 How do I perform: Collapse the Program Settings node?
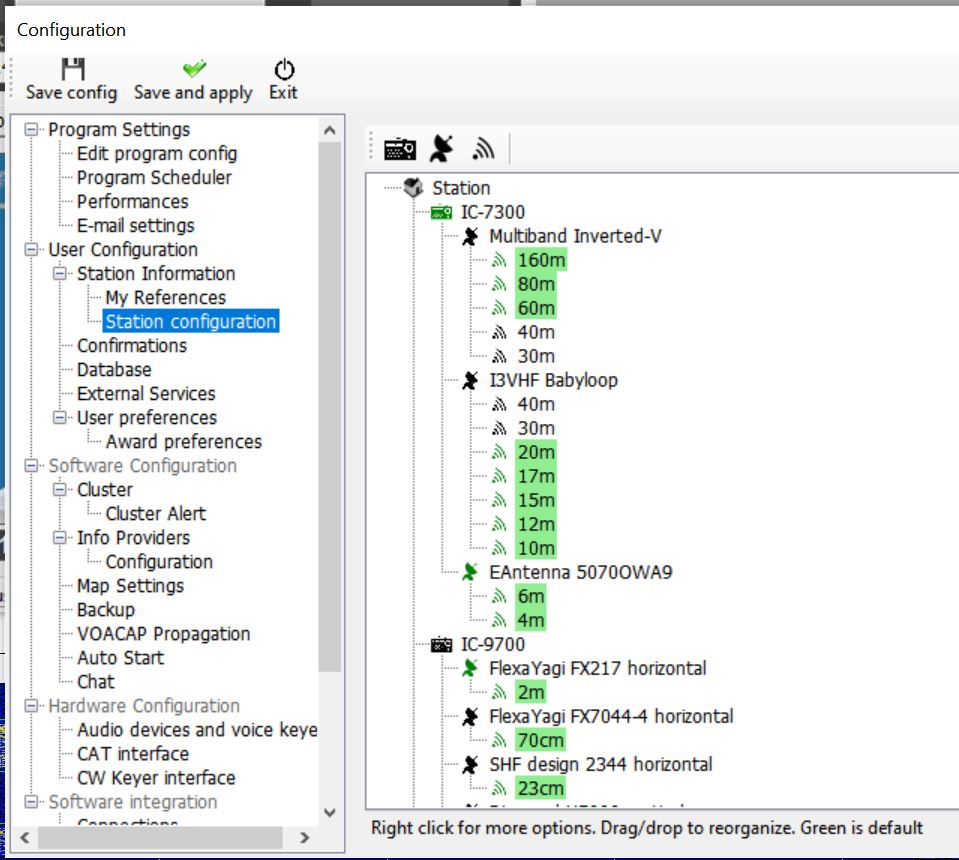[x=31, y=130]
